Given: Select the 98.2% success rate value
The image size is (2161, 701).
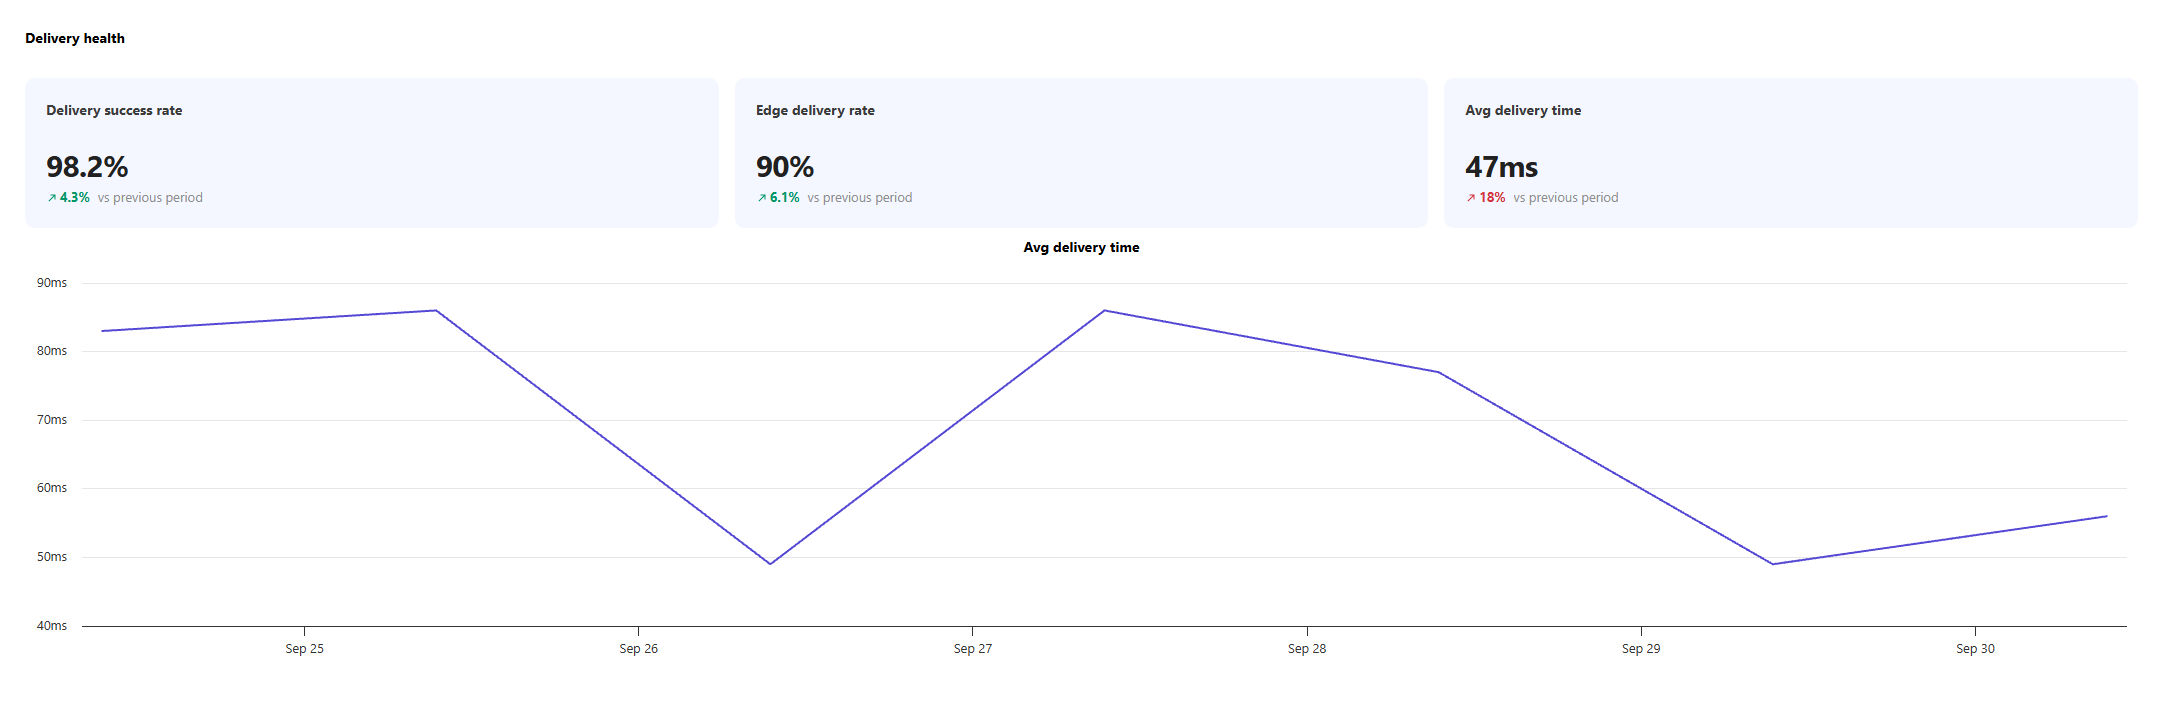Looking at the screenshot, I should pos(87,167).
